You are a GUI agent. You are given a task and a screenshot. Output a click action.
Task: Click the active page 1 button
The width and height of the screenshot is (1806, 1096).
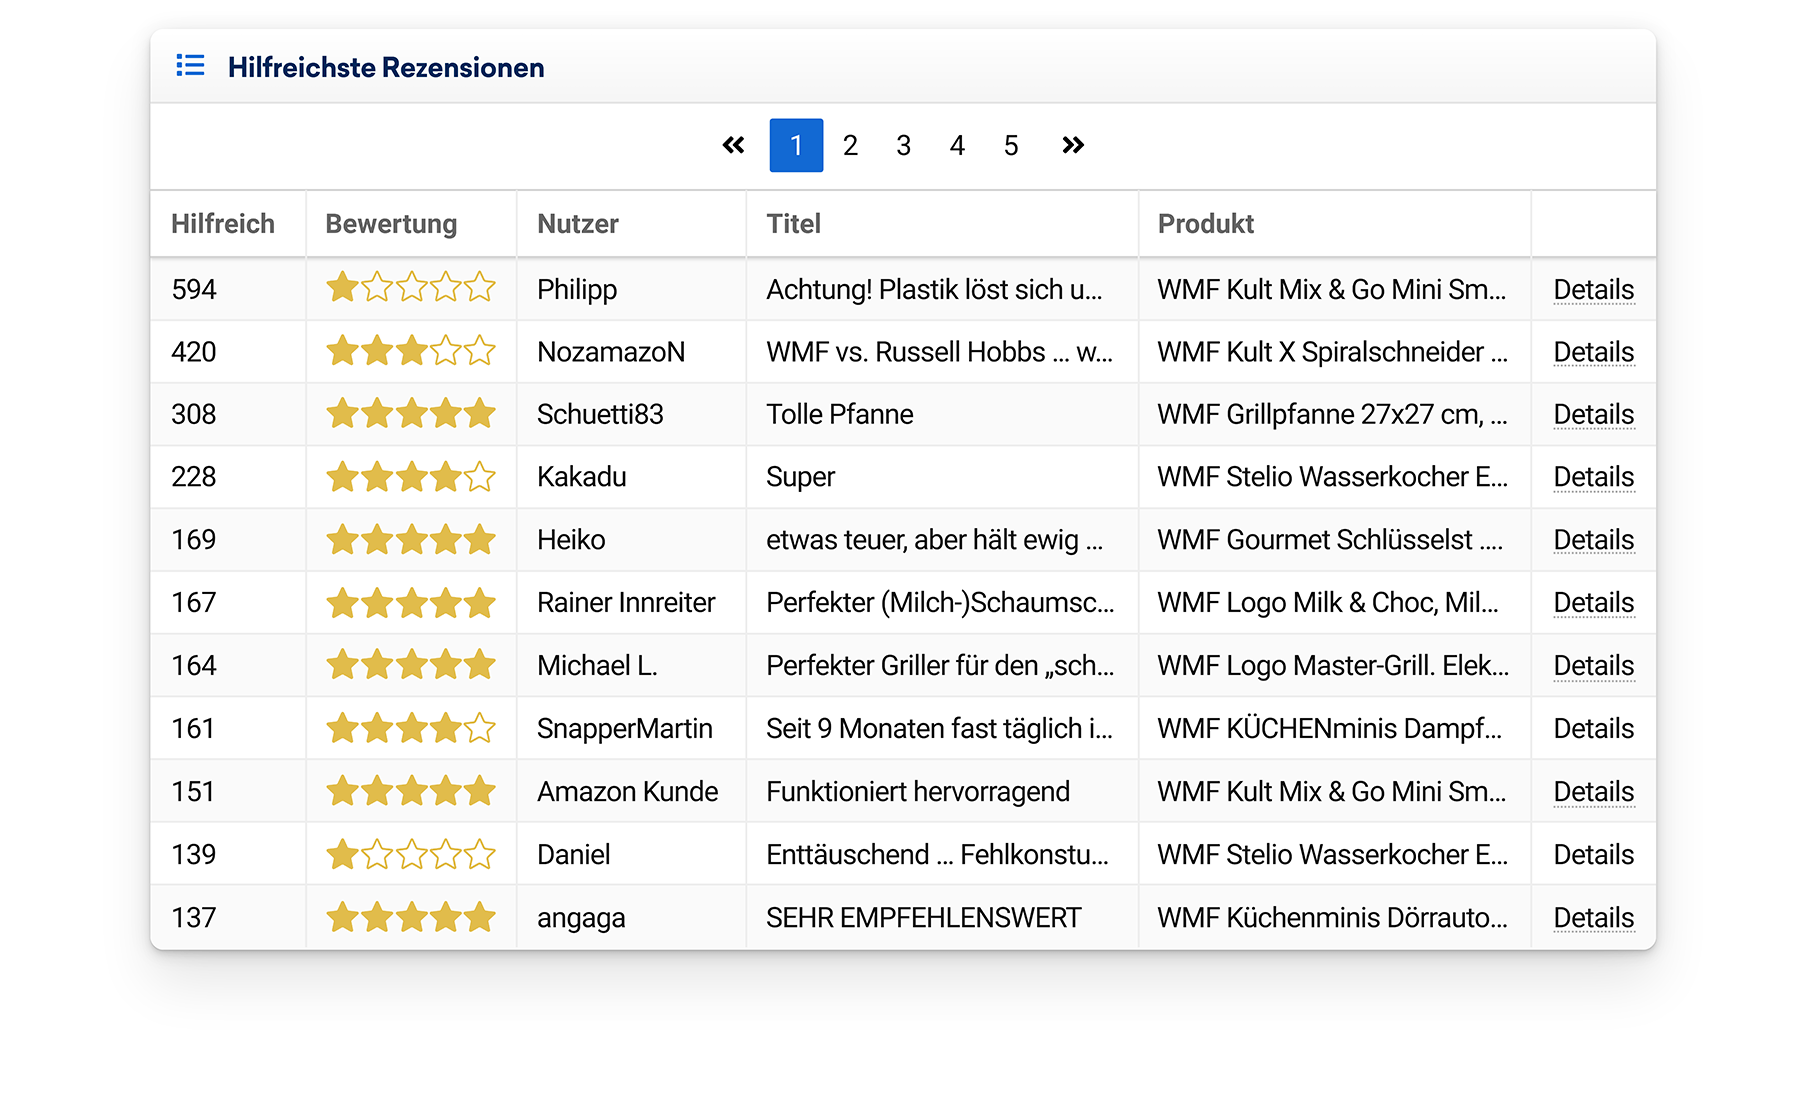pos(796,146)
